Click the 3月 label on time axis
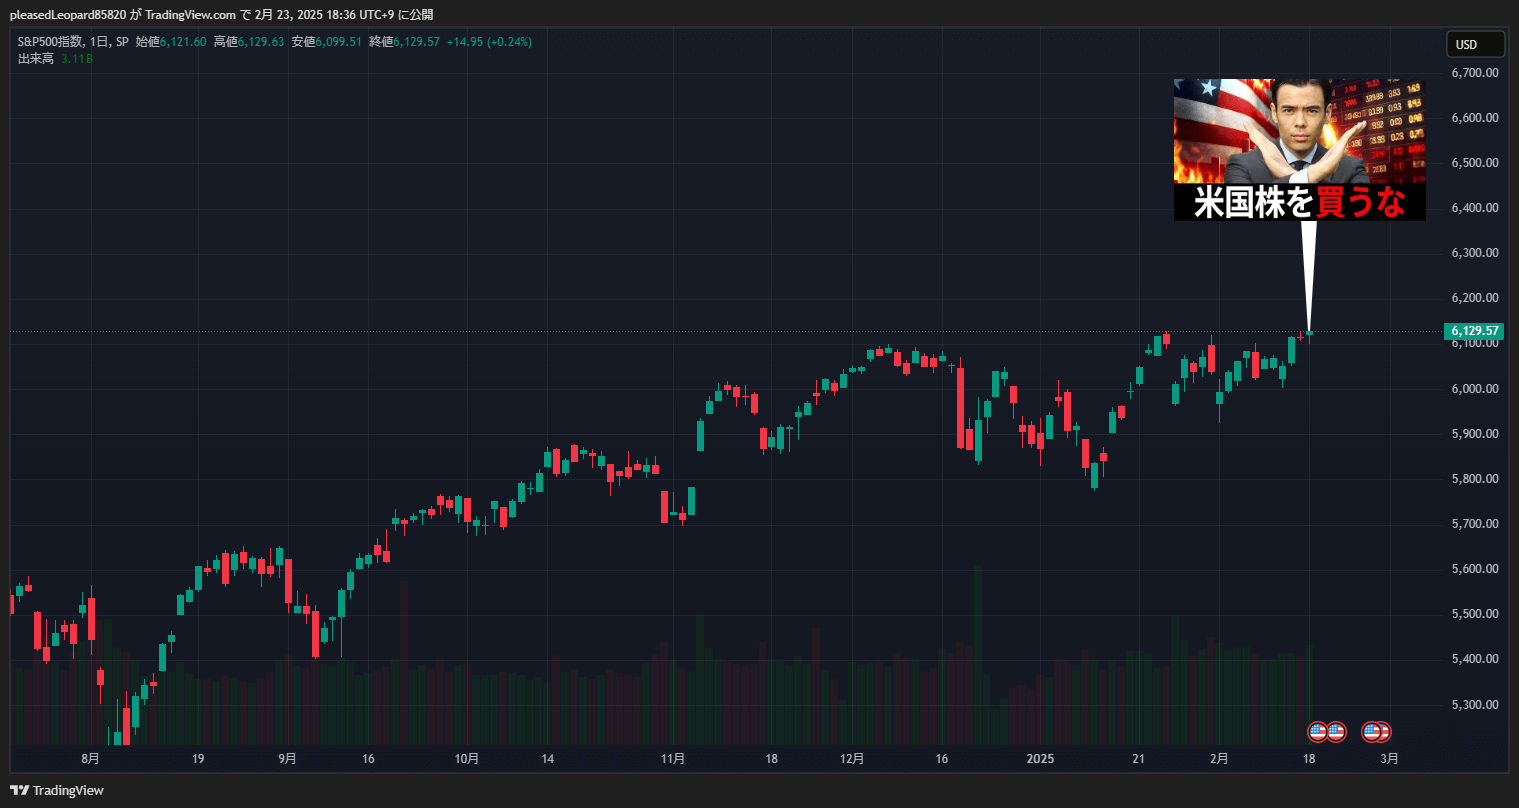1519x808 pixels. point(1389,759)
